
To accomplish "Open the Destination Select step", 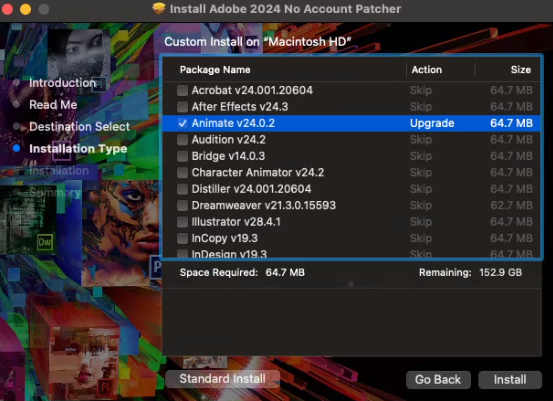I will point(79,127).
